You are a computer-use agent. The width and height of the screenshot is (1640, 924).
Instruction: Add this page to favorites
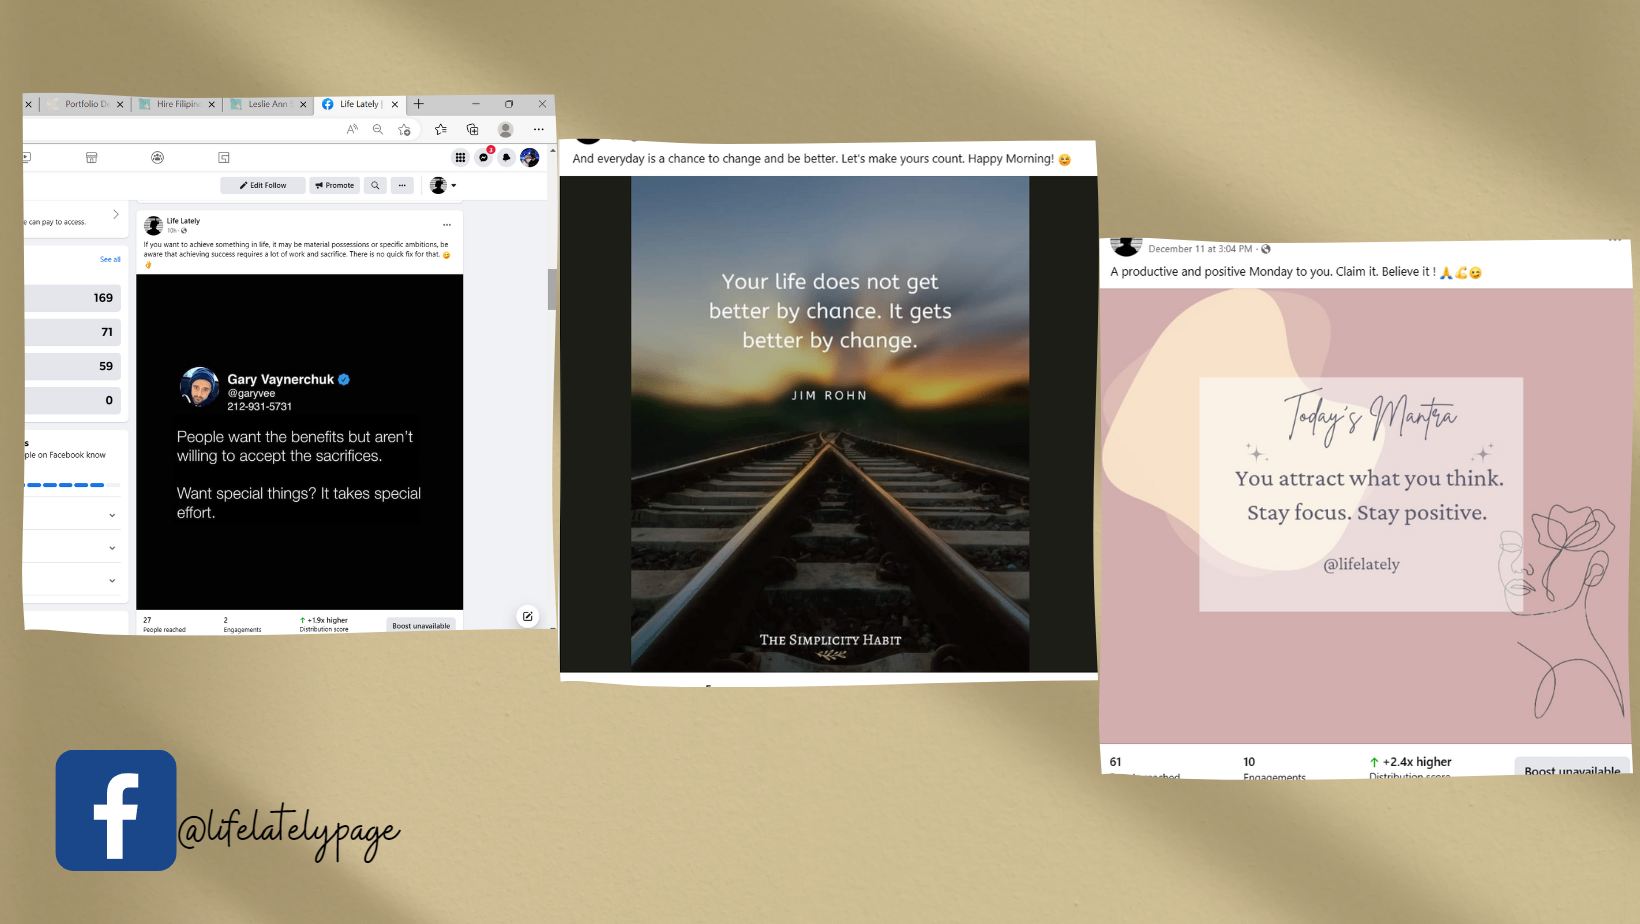pyautogui.click(x=404, y=129)
